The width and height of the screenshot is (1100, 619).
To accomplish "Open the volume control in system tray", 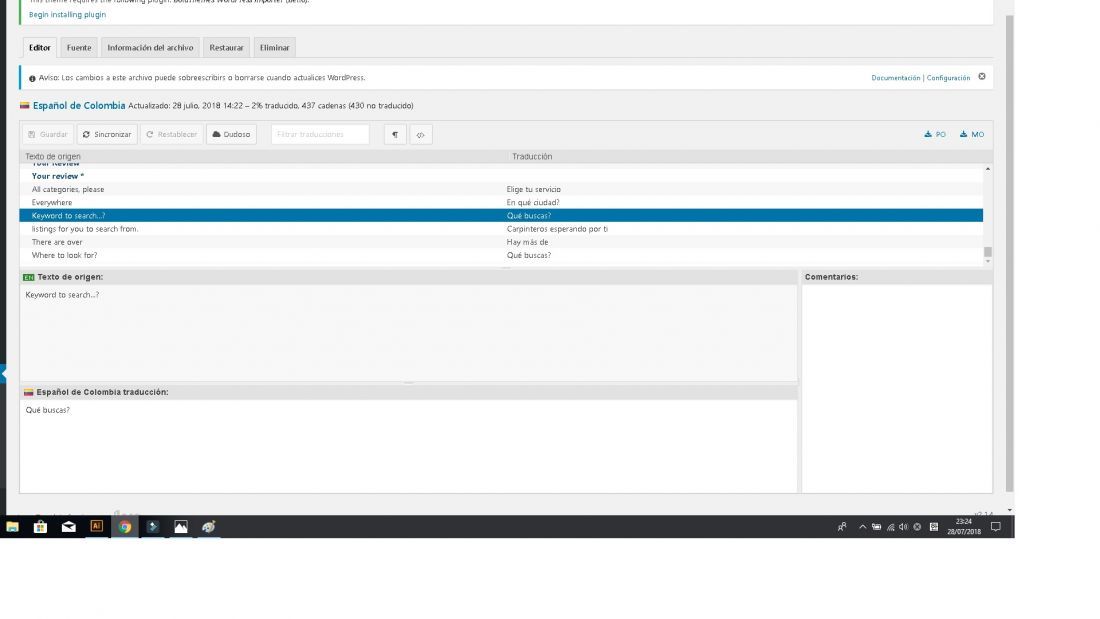I will (904, 527).
